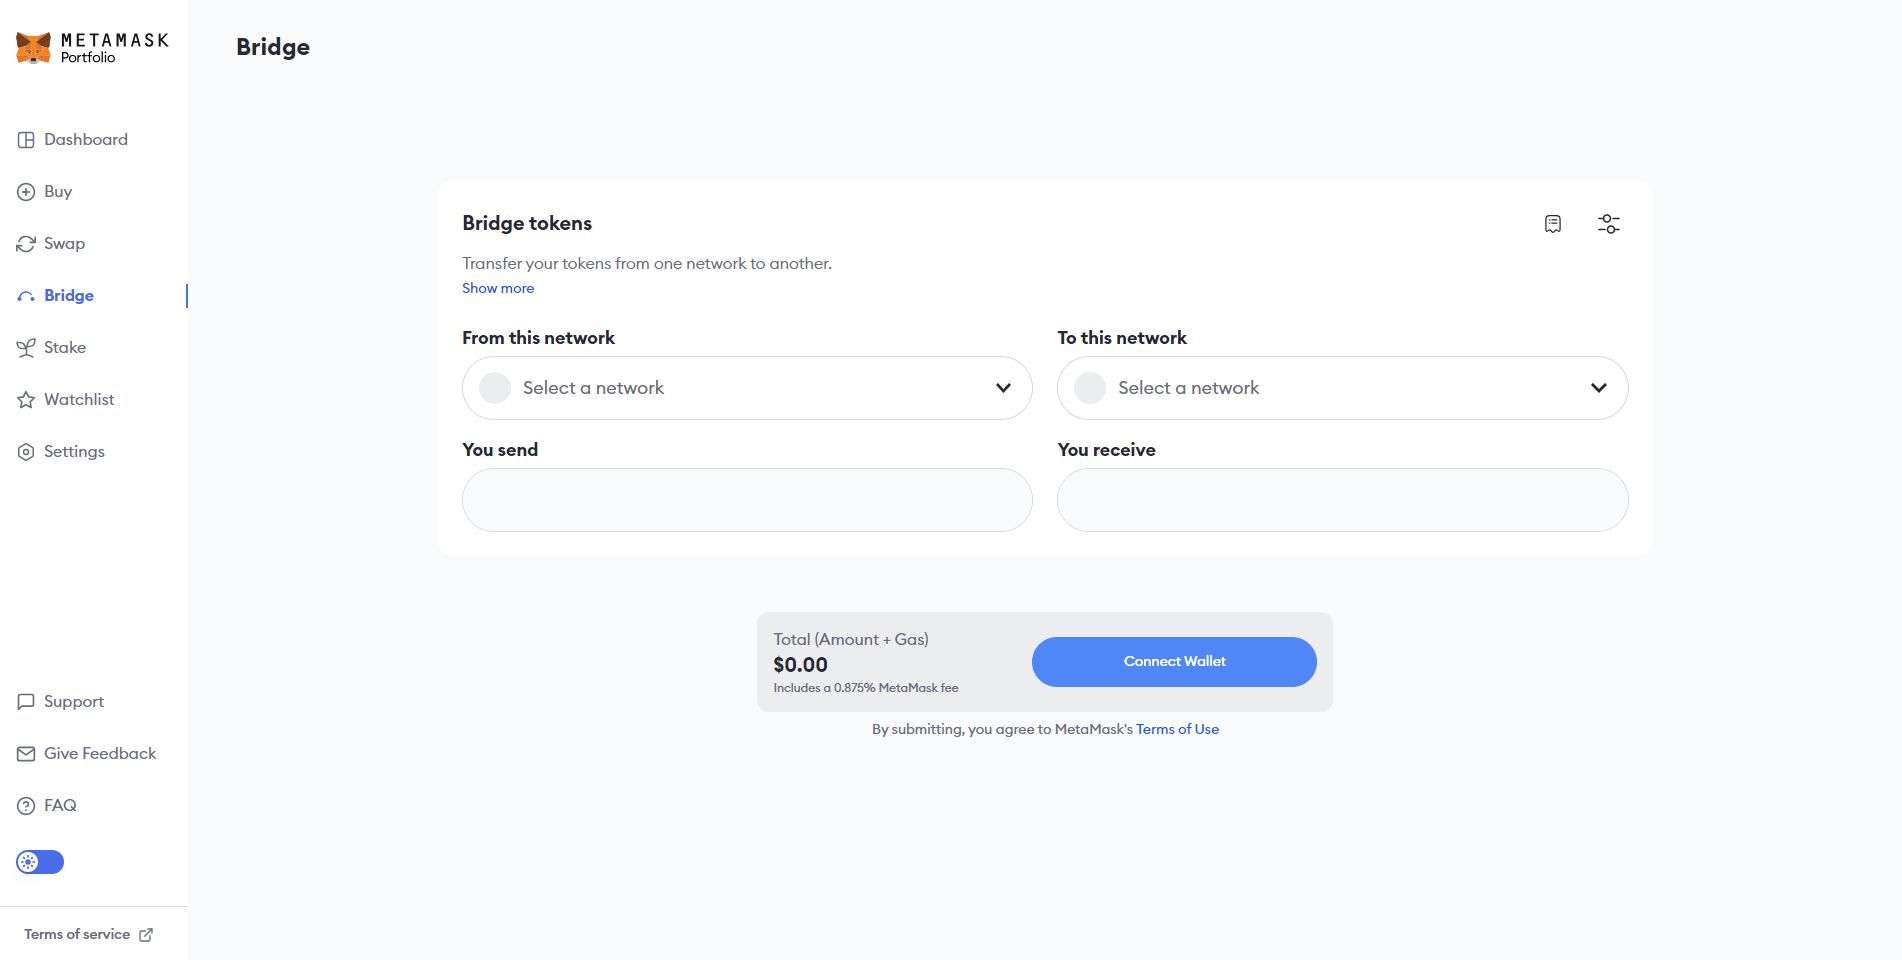1902x960 pixels.
Task: Navigate to Swap section
Action: (64, 244)
